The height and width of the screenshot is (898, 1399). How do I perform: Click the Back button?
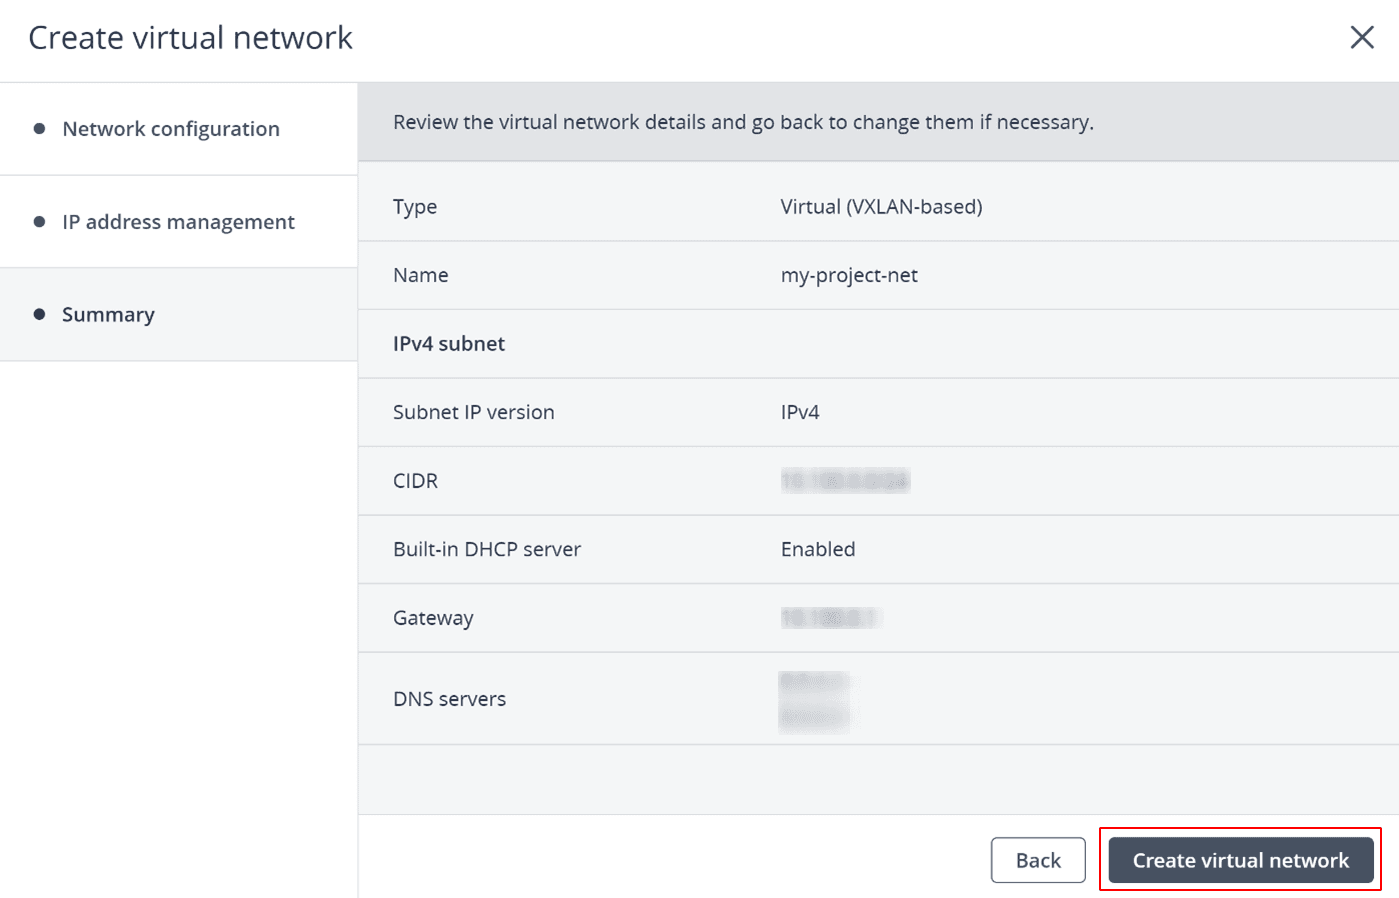click(1037, 860)
